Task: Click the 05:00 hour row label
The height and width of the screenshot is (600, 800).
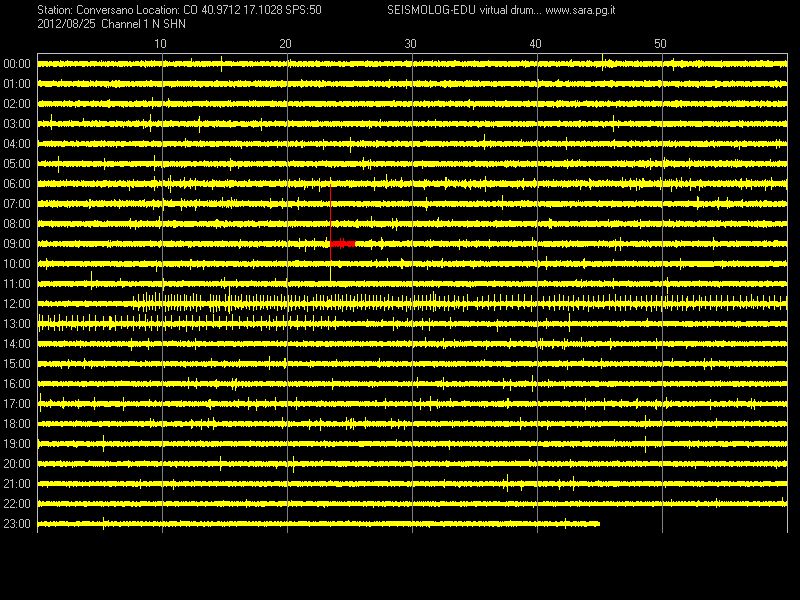Action: point(17,164)
